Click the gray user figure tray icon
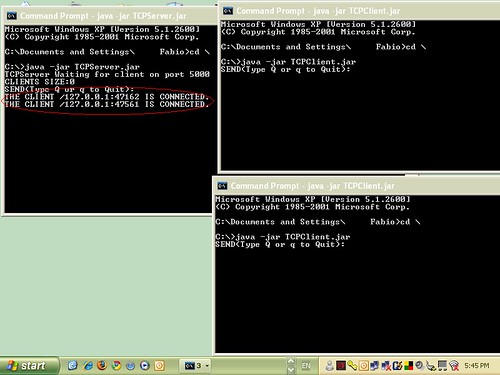Screen dimensions: 500x375 tap(329, 366)
